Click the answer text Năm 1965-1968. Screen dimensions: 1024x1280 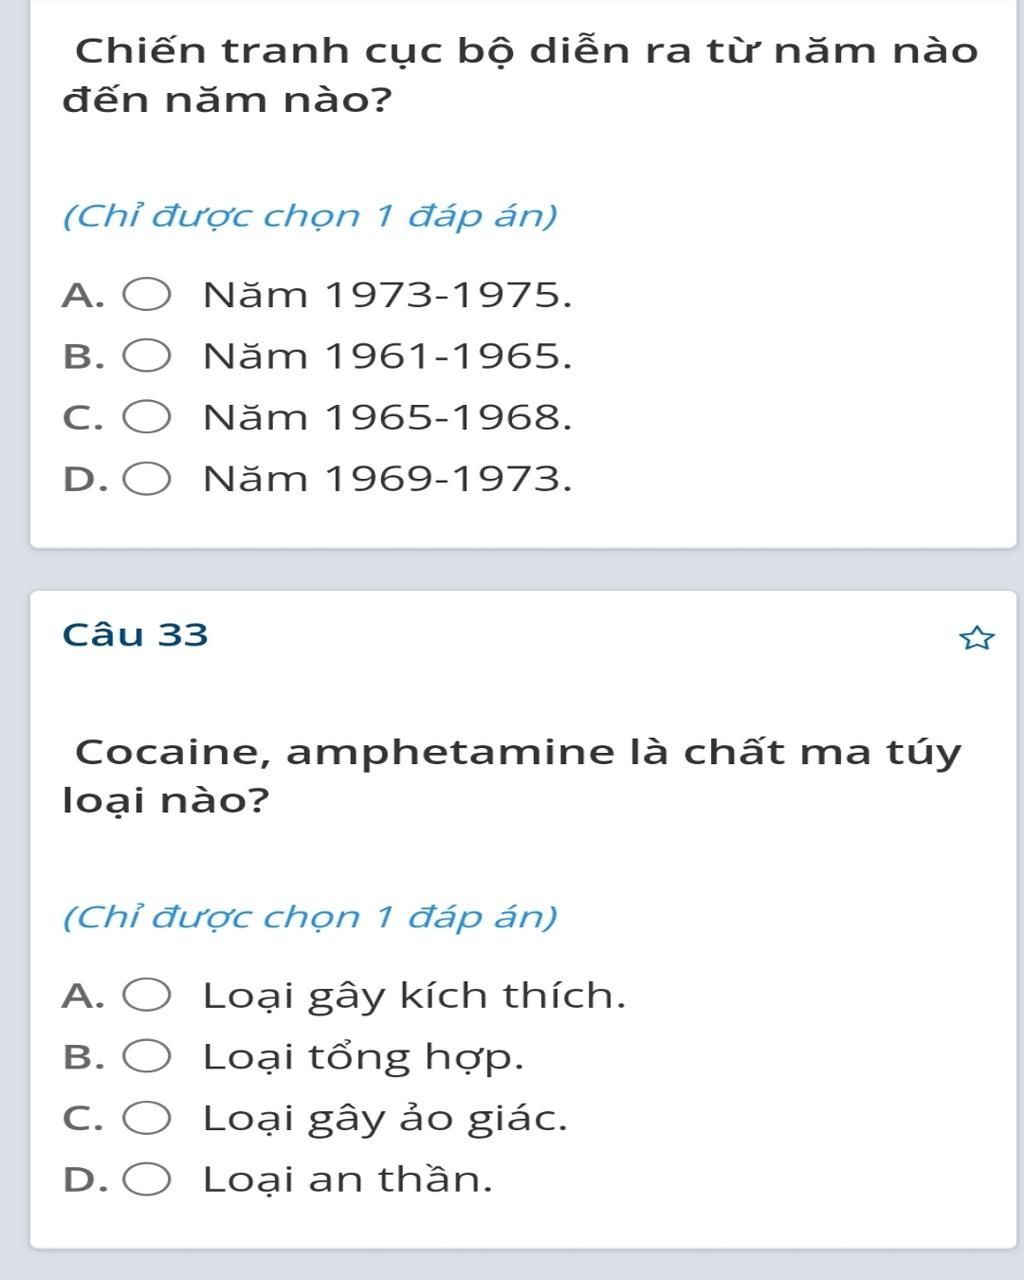tap(388, 418)
